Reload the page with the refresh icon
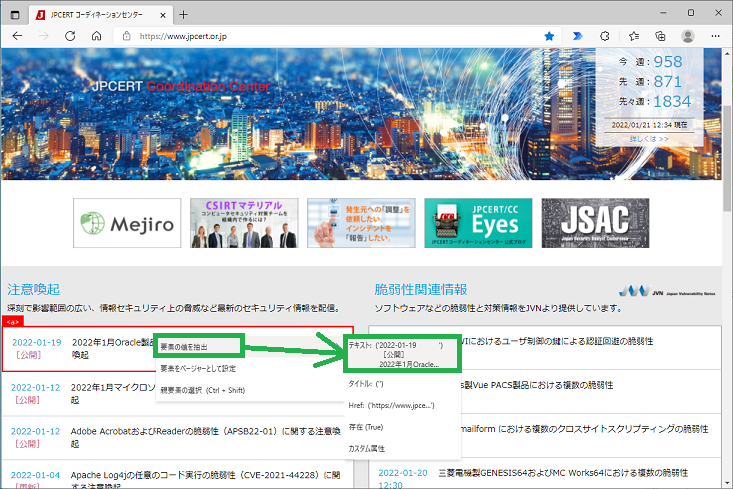This screenshot has height=489, width=733. (x=70, y=36)
